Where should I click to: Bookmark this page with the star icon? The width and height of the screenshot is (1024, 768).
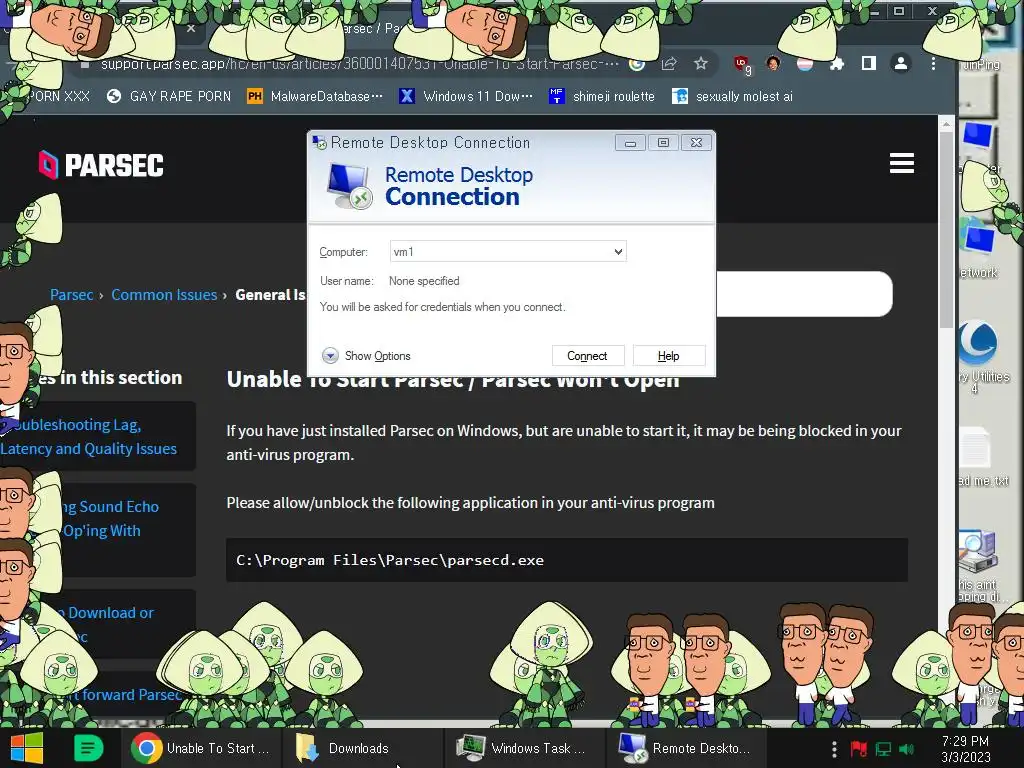pyautogui.click(x=701, y=63)
